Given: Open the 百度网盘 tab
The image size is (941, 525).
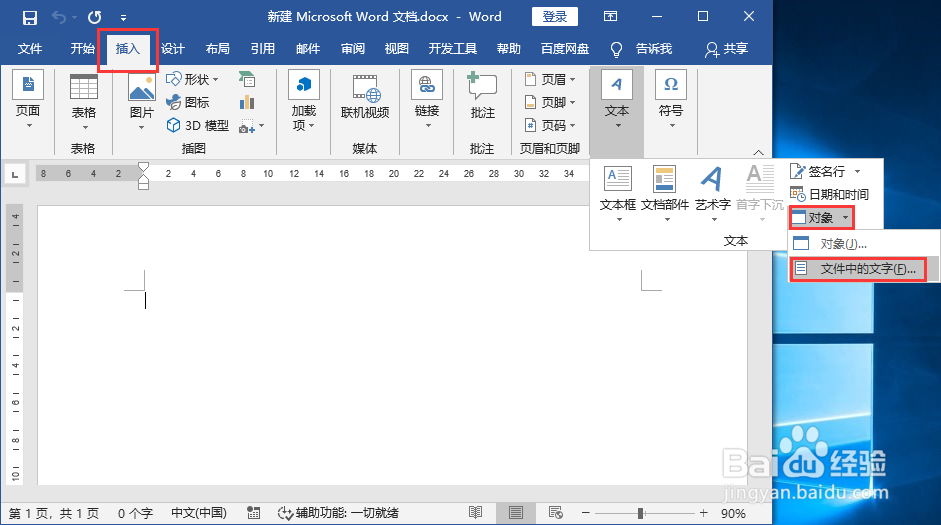Looking at the screenshot, I should 565,49.
